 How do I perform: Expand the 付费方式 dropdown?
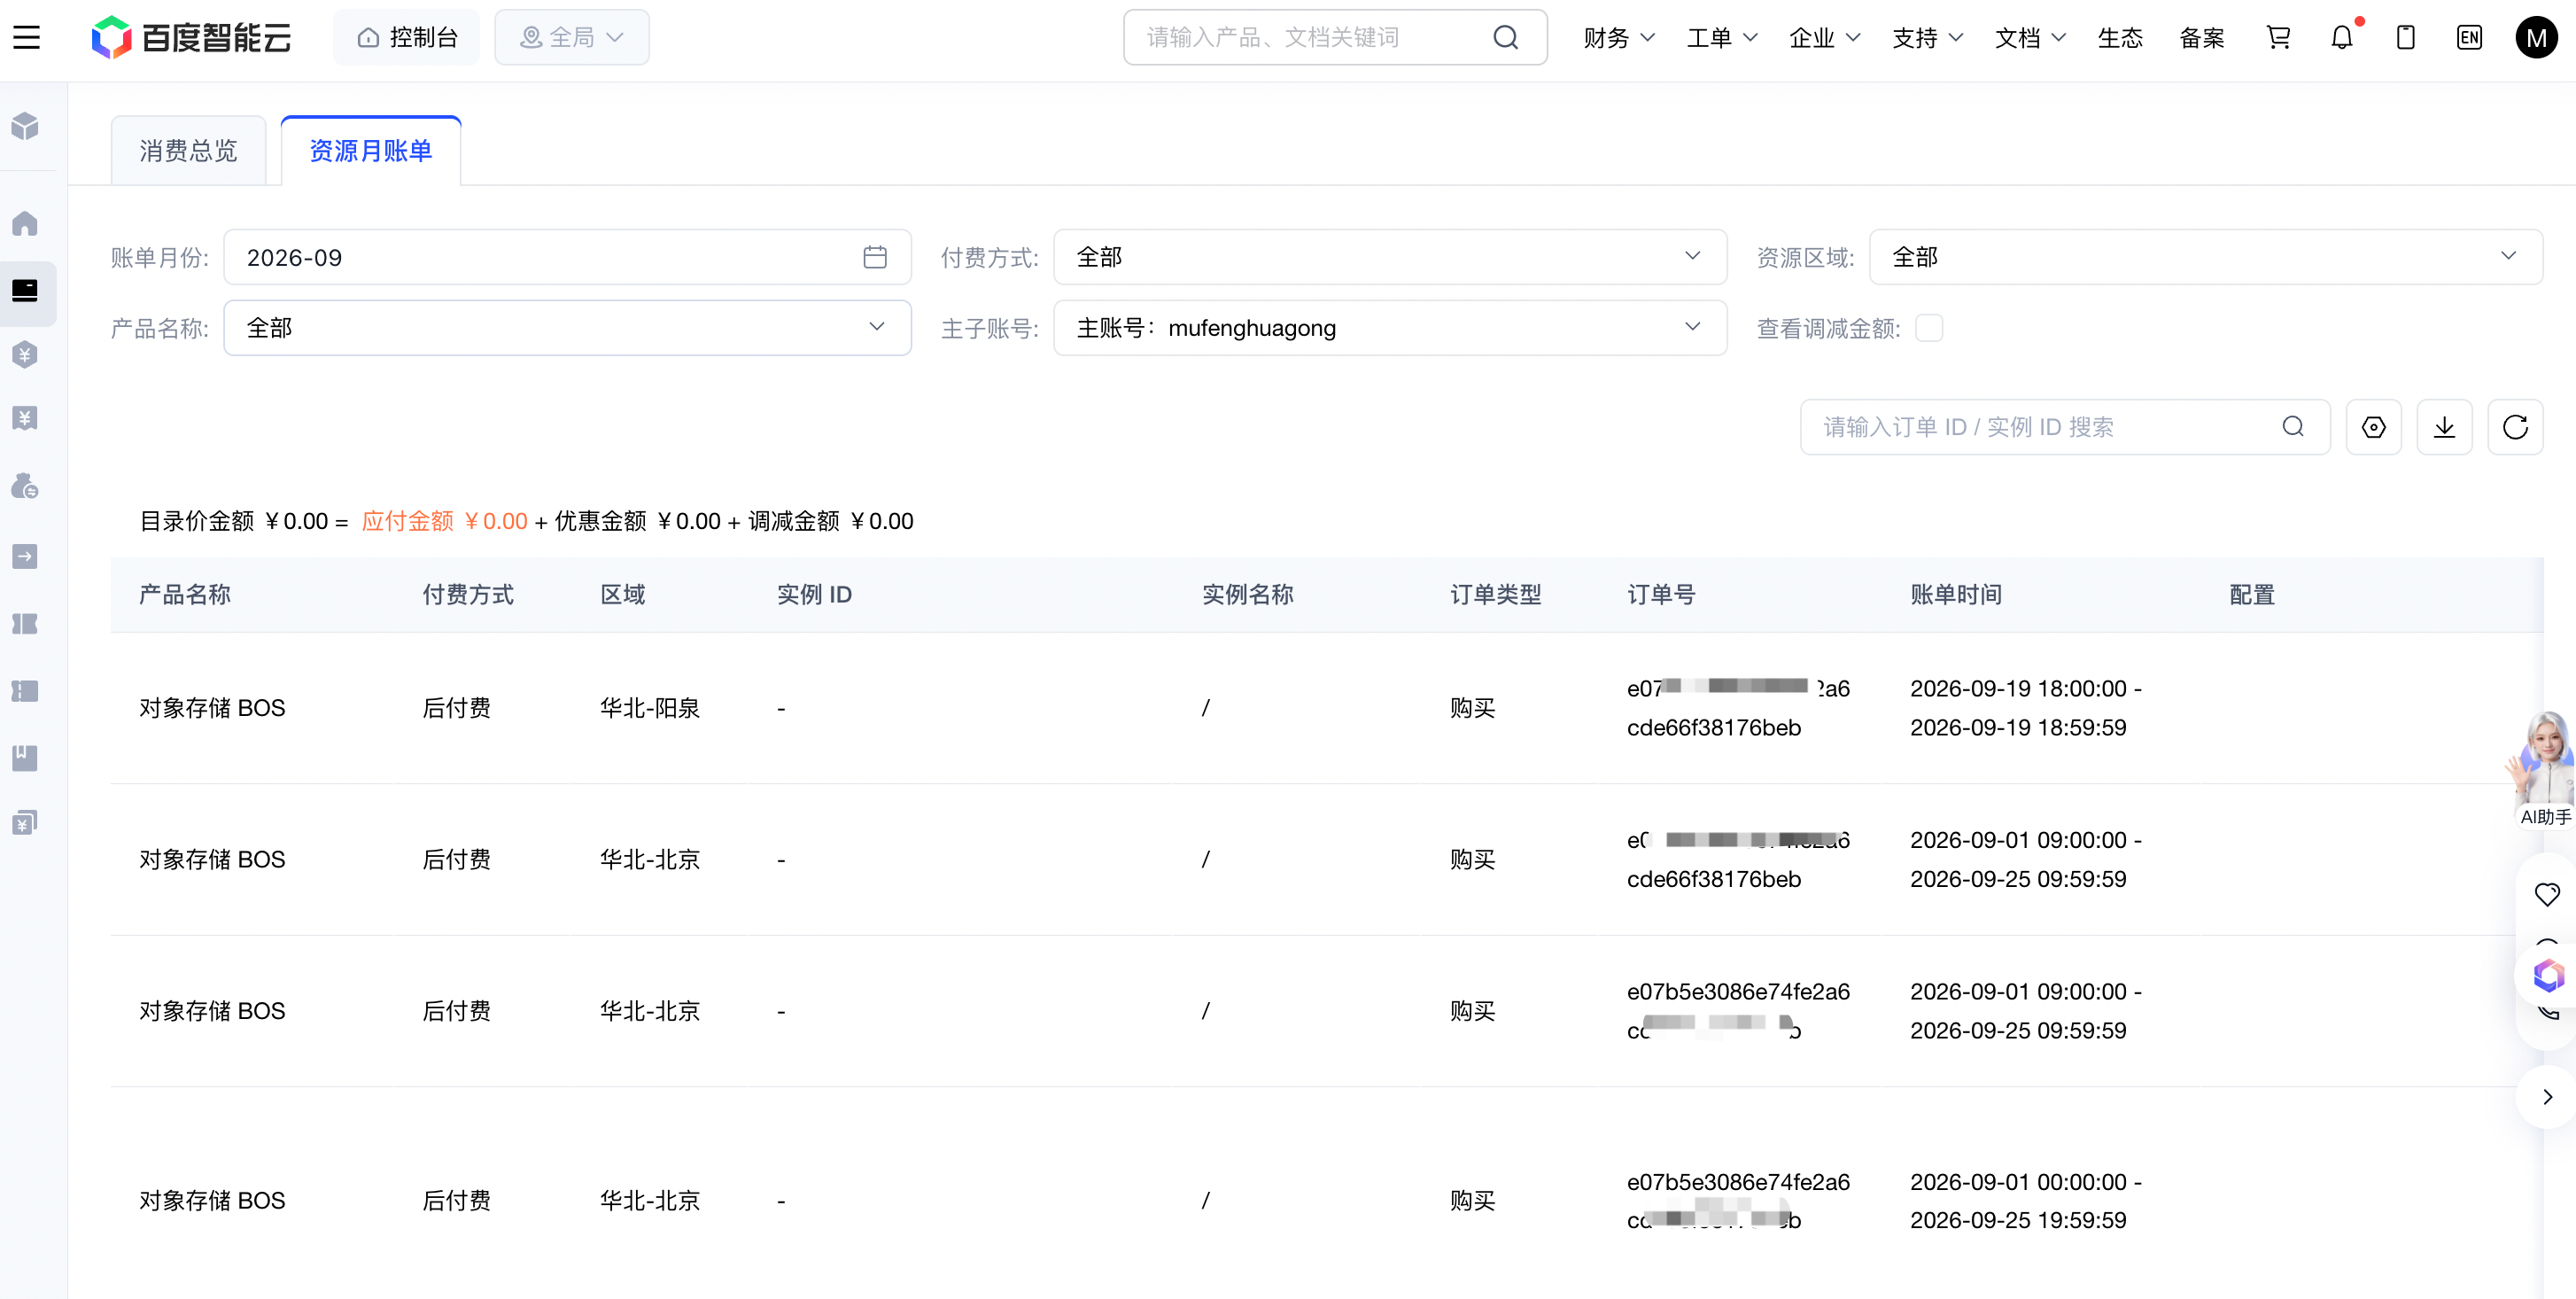[x=1389, y=257]
